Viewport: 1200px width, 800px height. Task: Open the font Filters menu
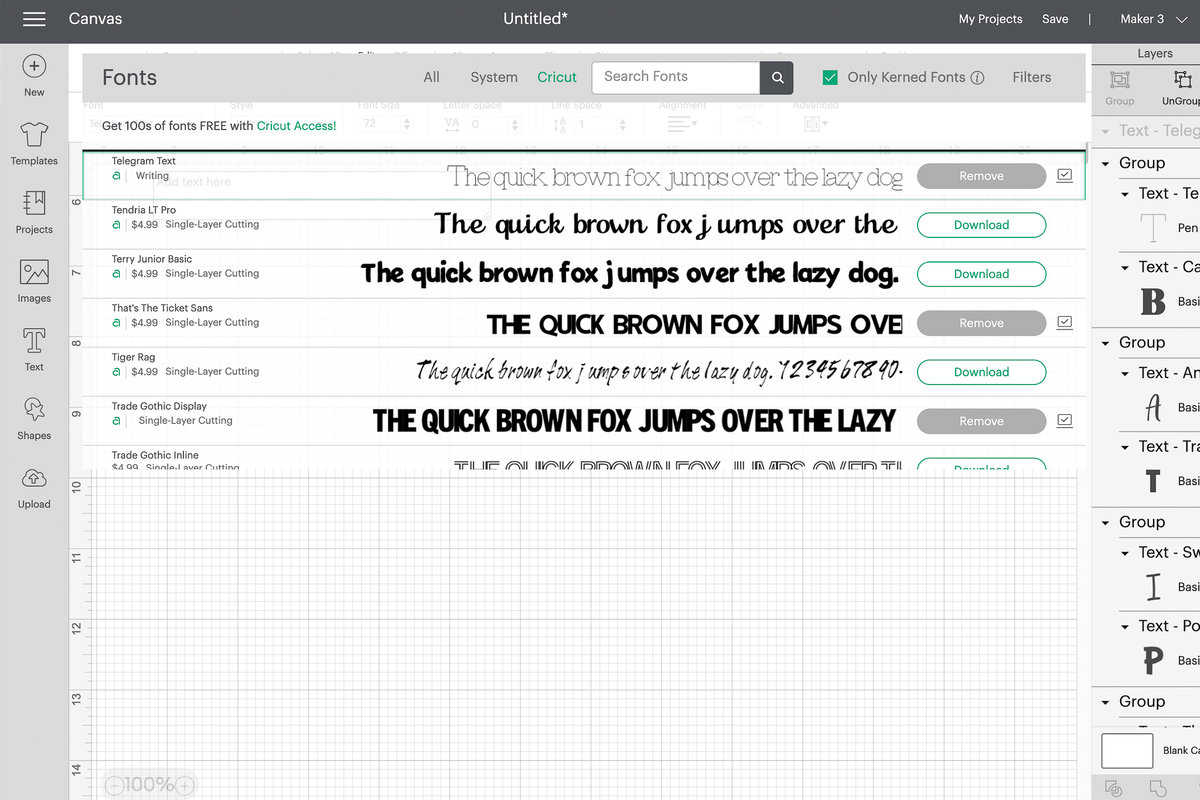tap(1032, 77)
